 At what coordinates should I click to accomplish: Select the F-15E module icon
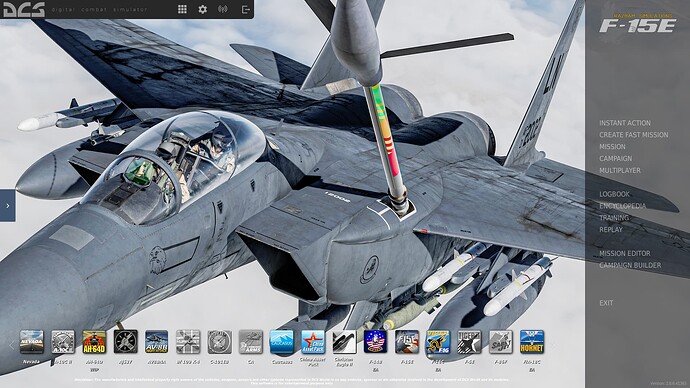pyautogui.click(x=407, y=342)
